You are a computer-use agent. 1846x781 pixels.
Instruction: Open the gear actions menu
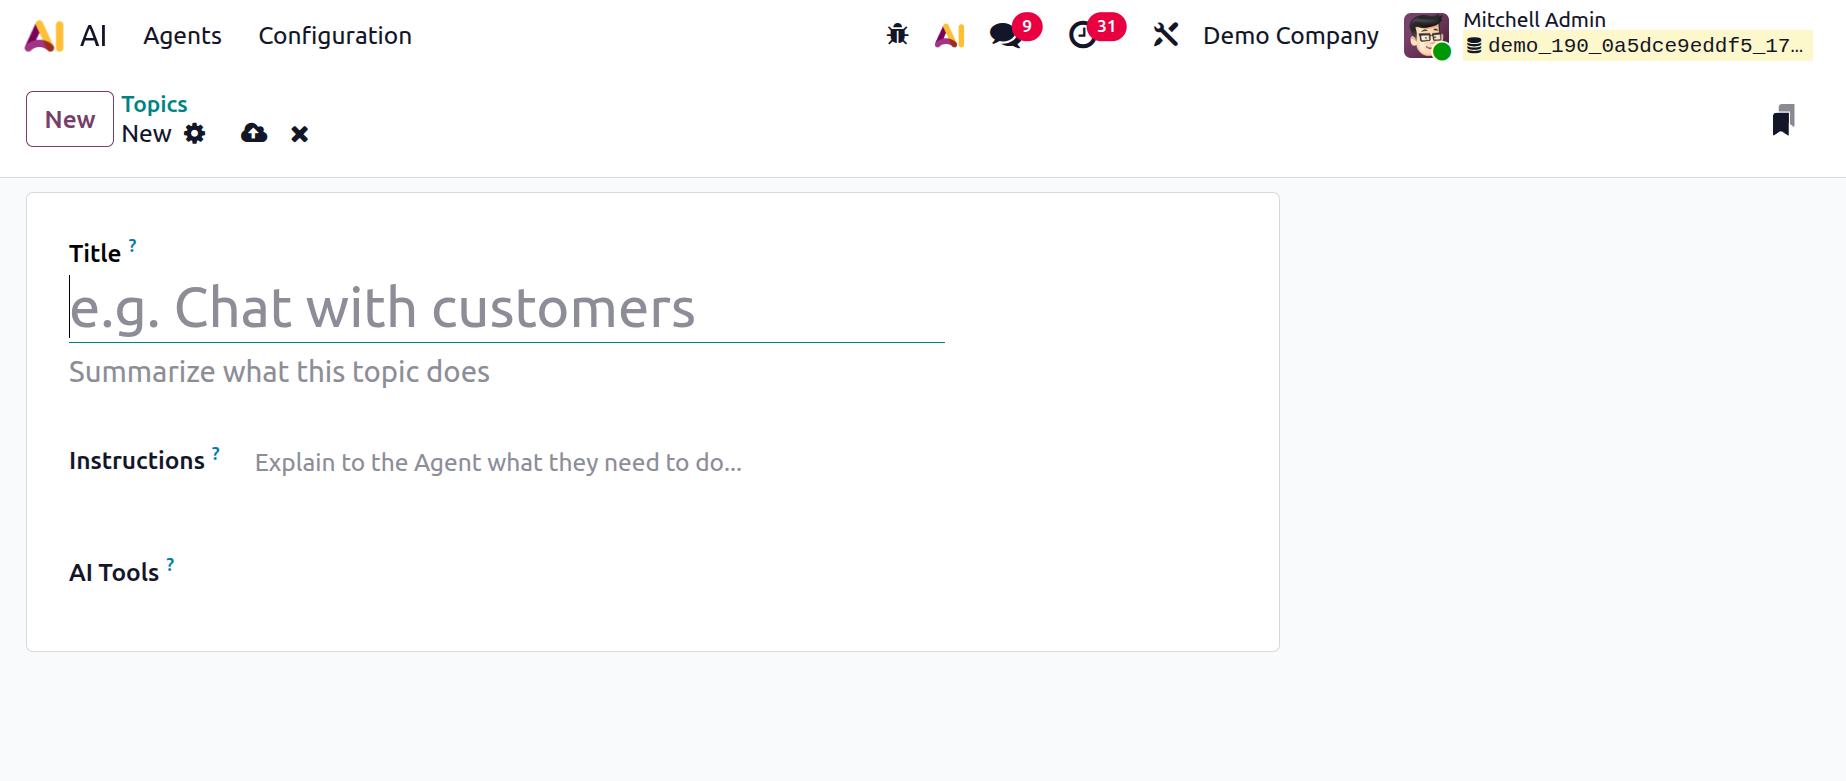point(195,134)
